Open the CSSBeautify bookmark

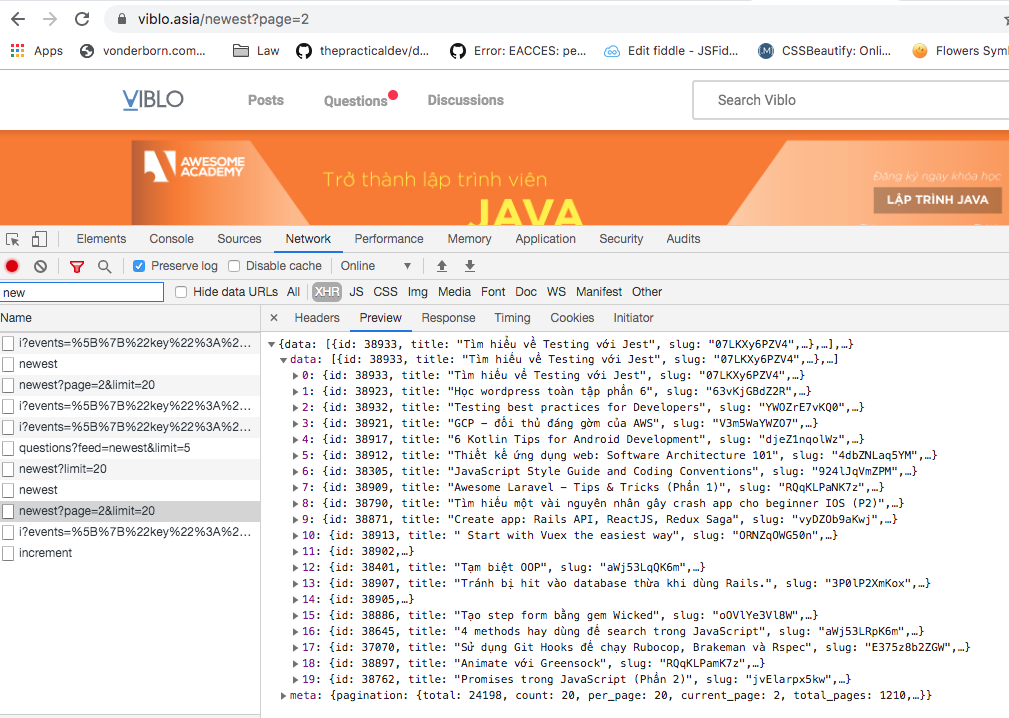pos(824,51)
